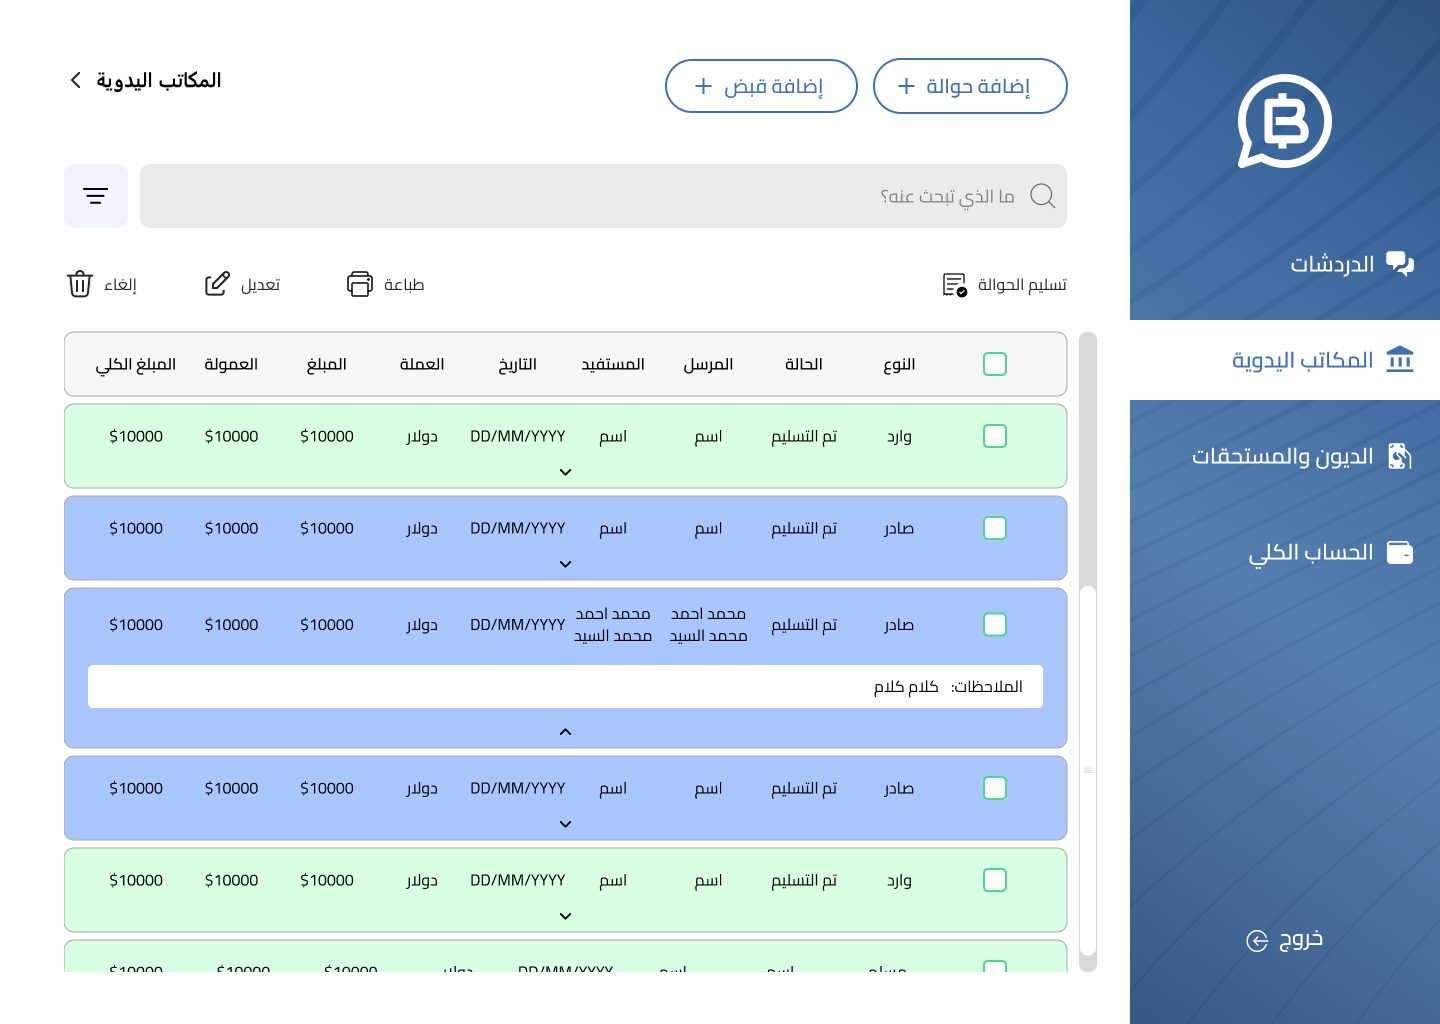This screenshot has width=1440, height=1024.
Task: Click the الديون والمستحقات money icon
Action: (1400, 456)
